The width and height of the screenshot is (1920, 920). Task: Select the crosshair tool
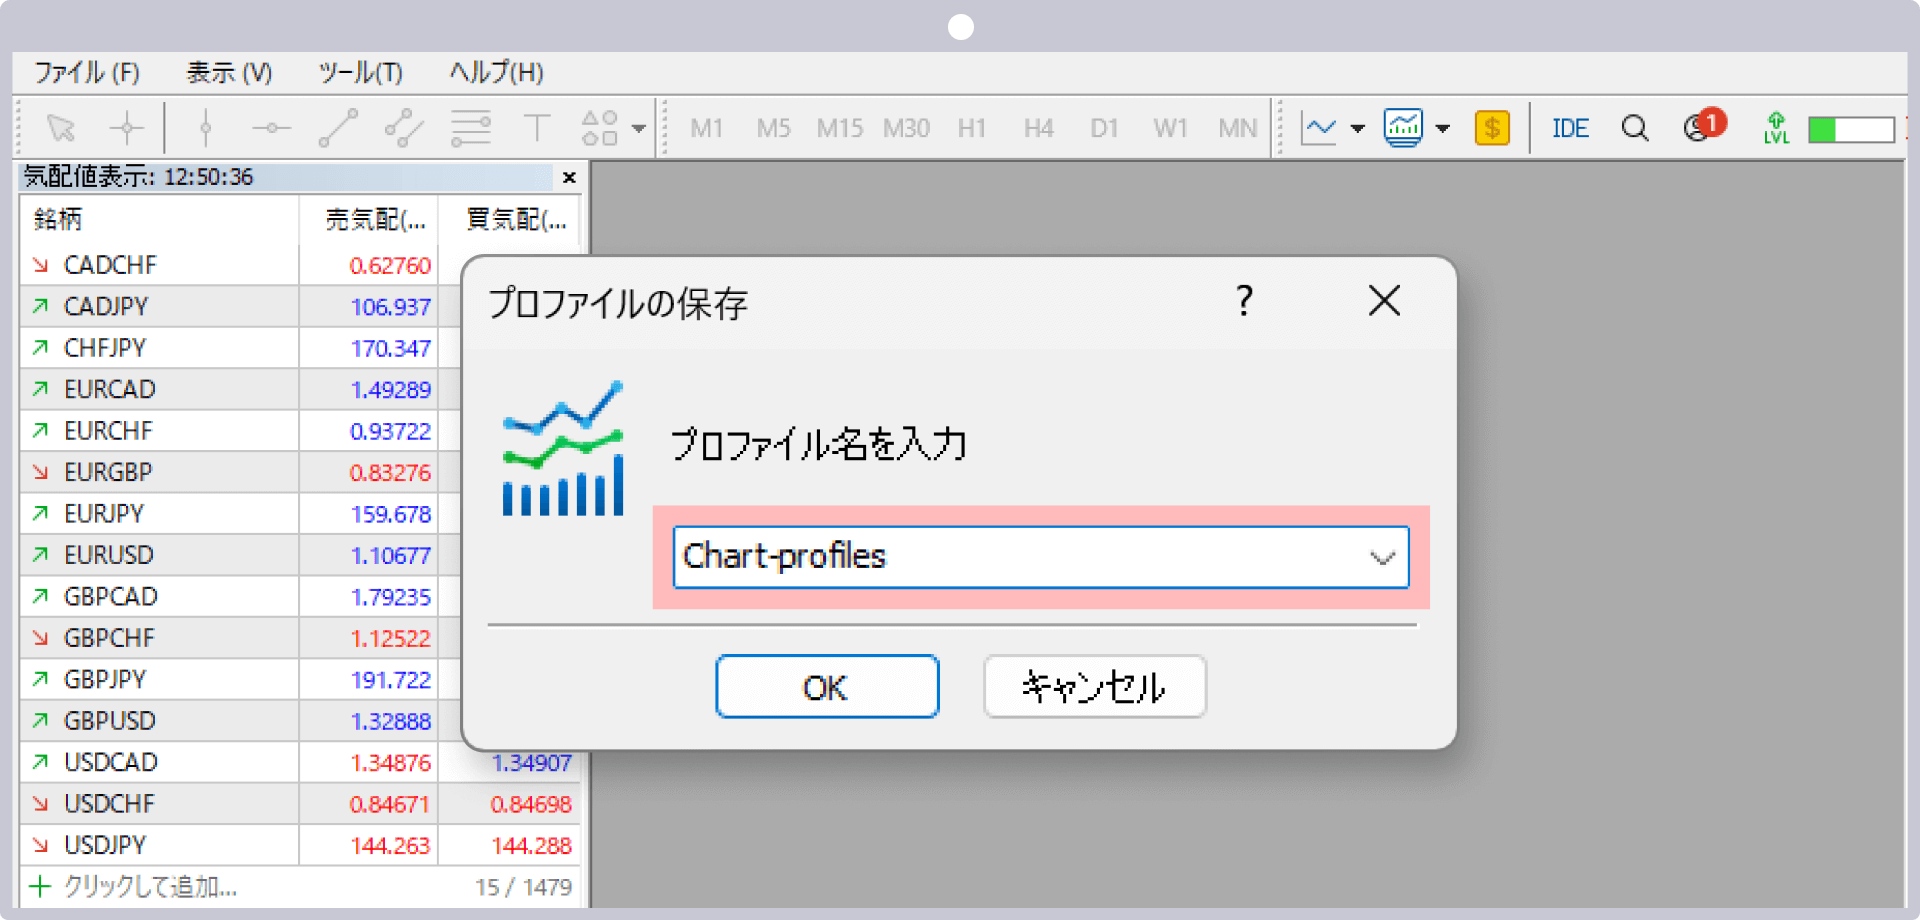click(127, 128)
